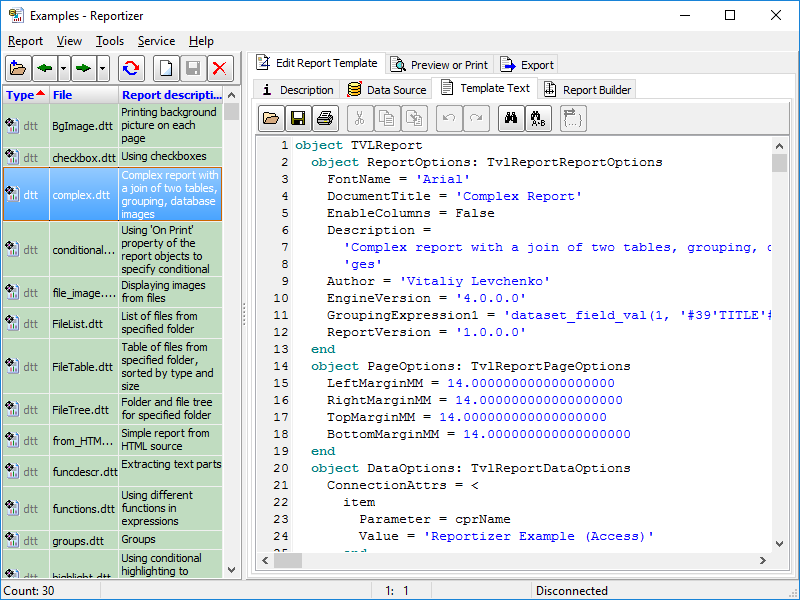
Task: Click the dtt icon beside FileTree.dtt
Action: (x=12, y=409)
